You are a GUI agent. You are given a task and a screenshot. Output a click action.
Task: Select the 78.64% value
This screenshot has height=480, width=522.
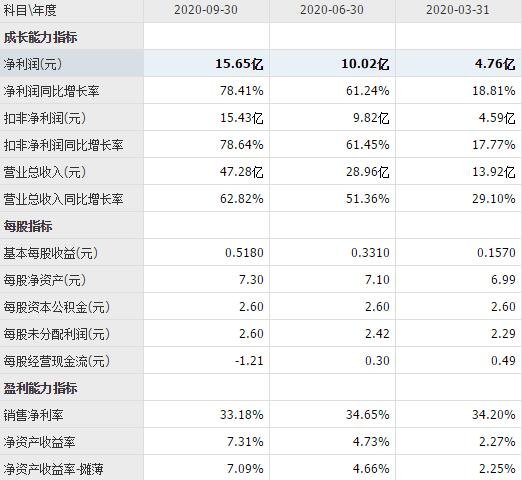(x=242, y=145)
